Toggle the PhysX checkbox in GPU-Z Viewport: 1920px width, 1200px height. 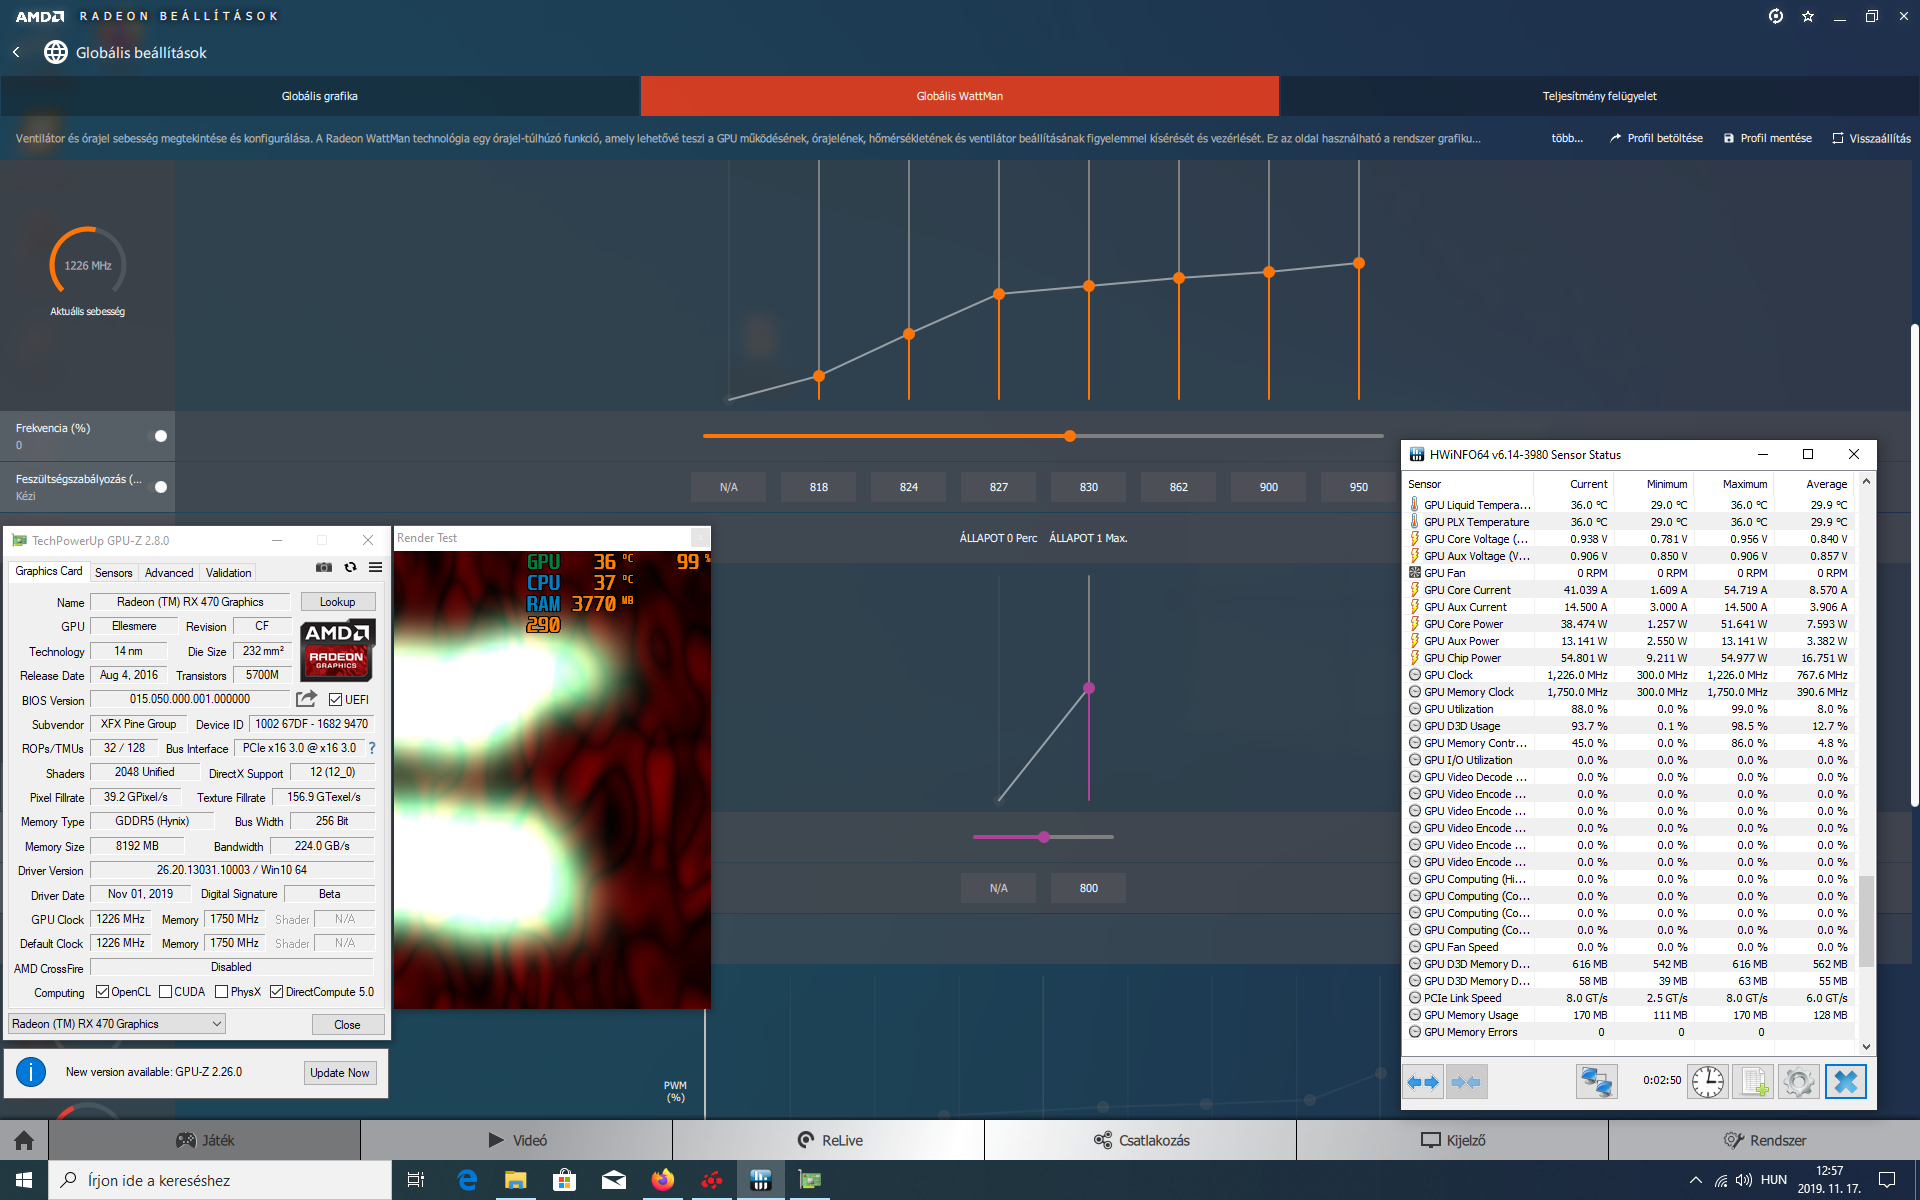click(x=222, y=992)
